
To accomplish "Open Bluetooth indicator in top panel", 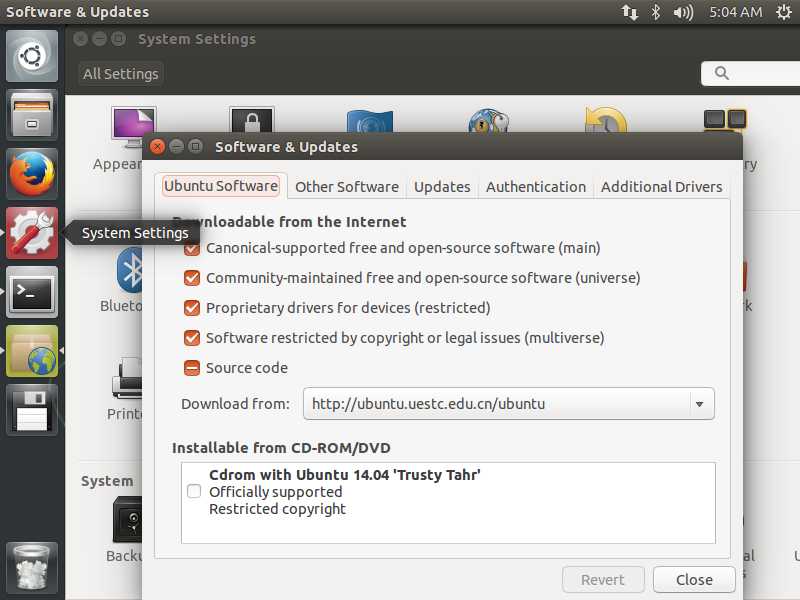I will [x=656, y=12].
